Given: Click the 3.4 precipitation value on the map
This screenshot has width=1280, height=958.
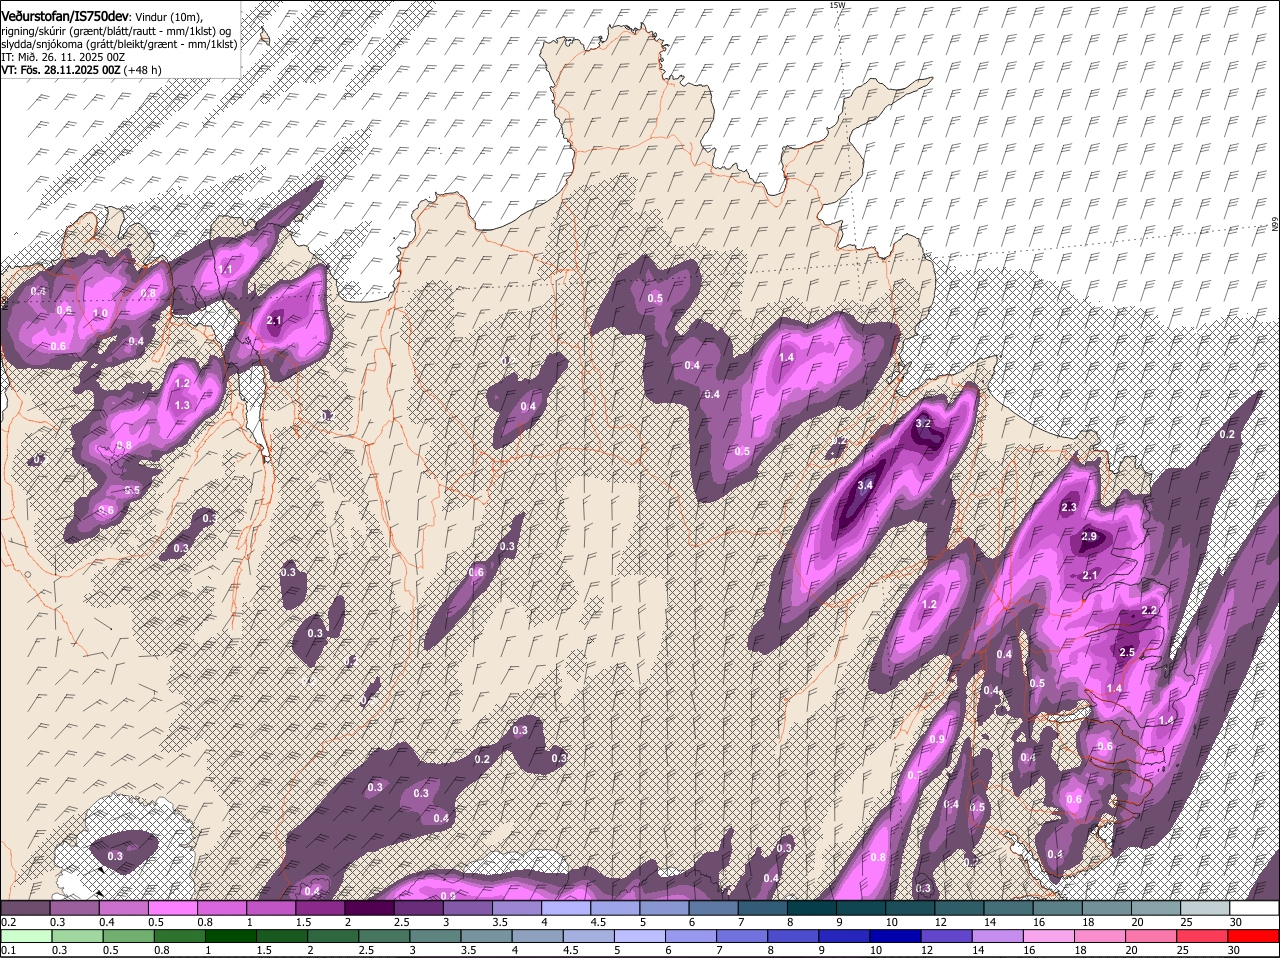Looking at the screenshot, I should pyautogui.click(x=866, y=486).
